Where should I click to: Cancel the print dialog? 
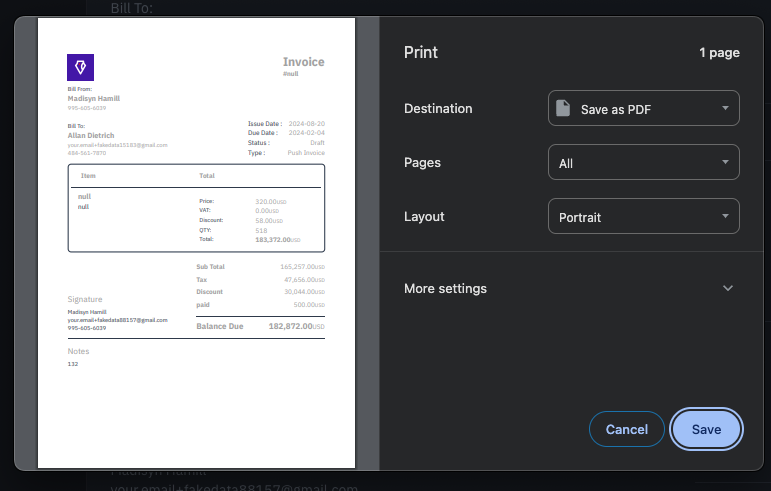[x=627, y=429]
